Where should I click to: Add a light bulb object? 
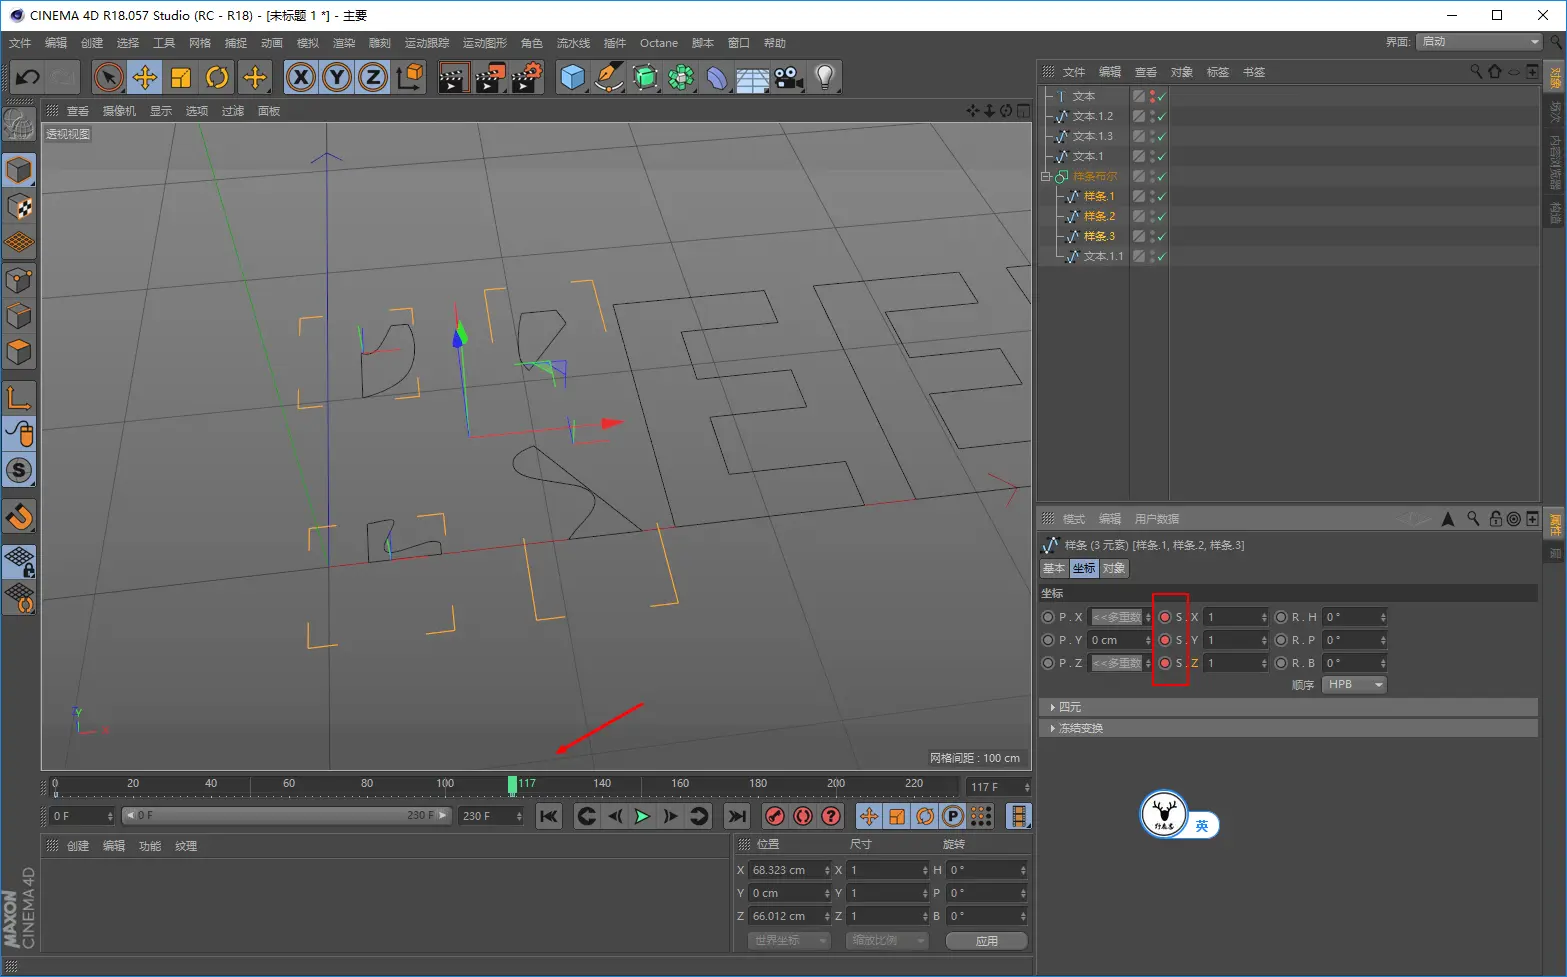pos(825,77)
